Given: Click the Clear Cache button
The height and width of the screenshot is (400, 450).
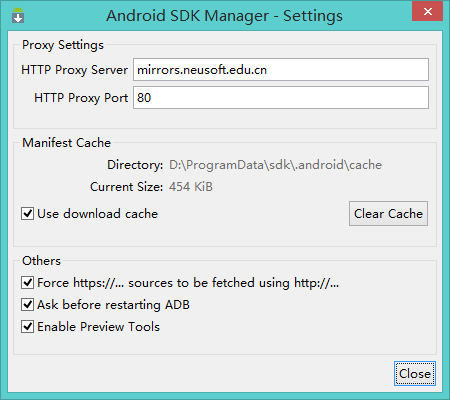Looking at the screenshot, I should click(x=388, y=214).
